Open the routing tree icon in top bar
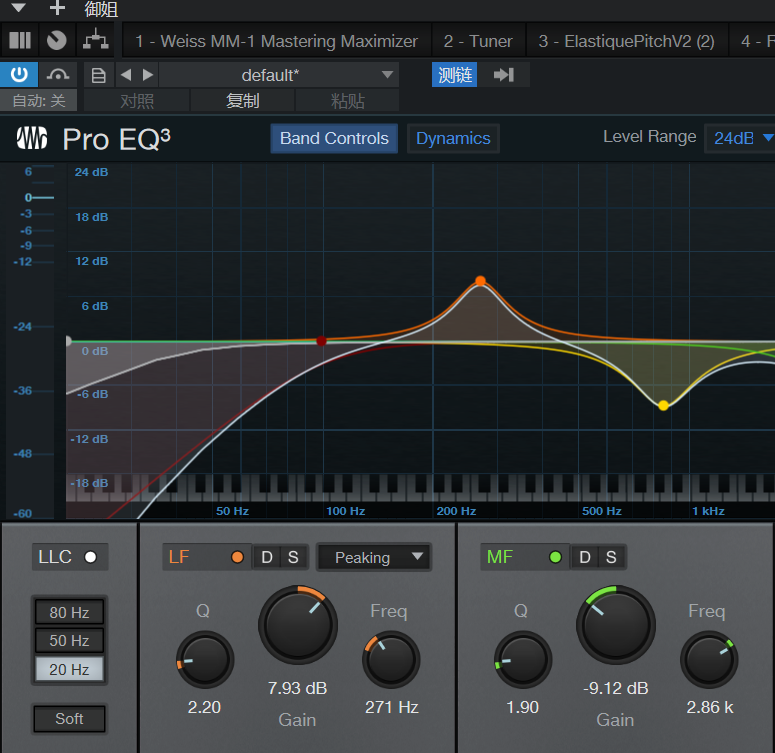Viewport: 775px width, 753px height. [x=95, y=40]
